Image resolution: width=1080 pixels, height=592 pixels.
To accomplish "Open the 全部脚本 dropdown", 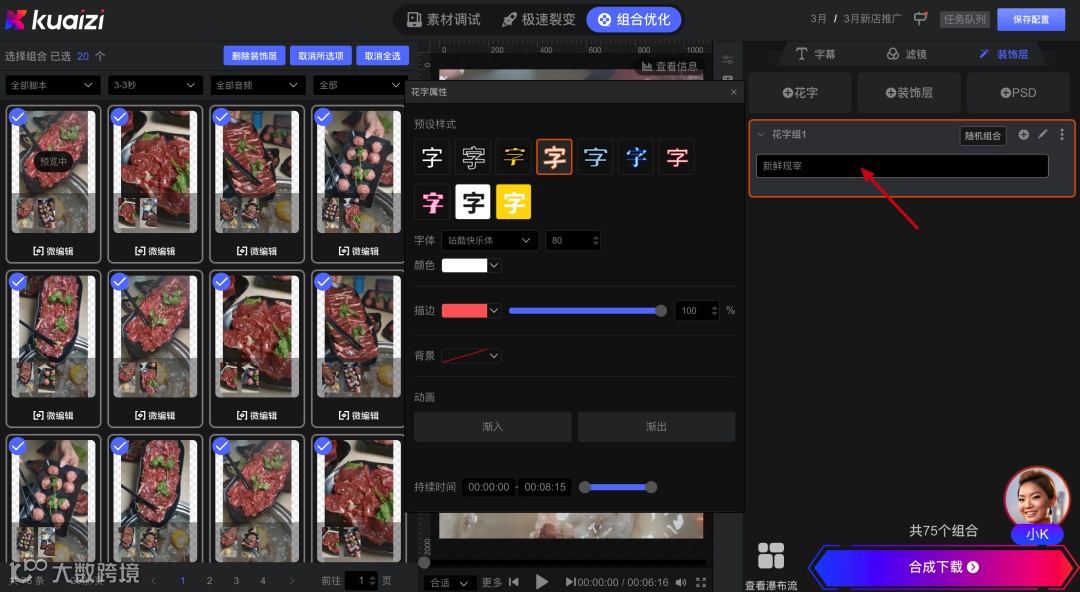I will pyautogui.click(x=52, y=85).
